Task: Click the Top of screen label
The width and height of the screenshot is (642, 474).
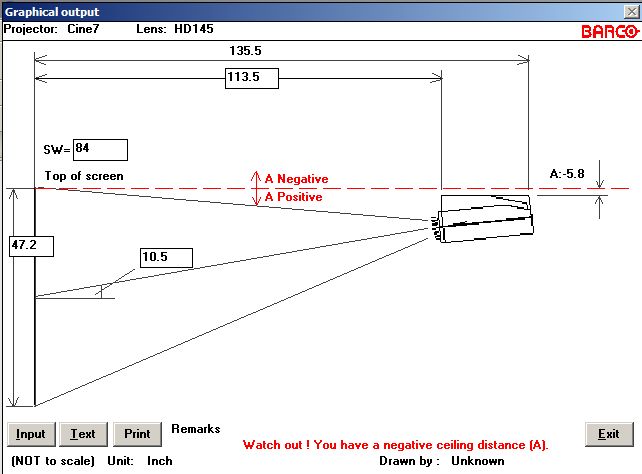Action: pyautogui.click(x=84, y=176)
